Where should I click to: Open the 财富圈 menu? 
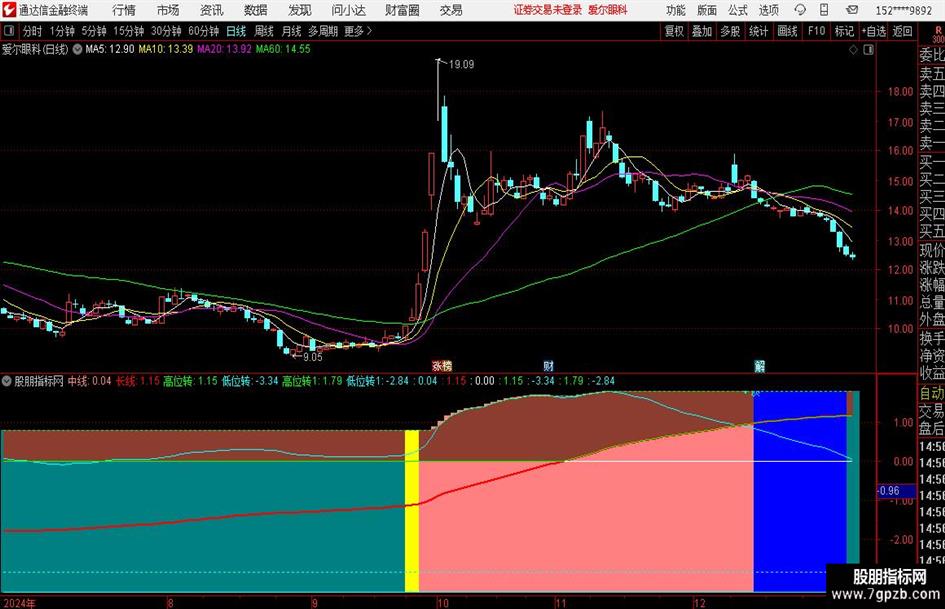pyautogui.click(x=402, y=10)
